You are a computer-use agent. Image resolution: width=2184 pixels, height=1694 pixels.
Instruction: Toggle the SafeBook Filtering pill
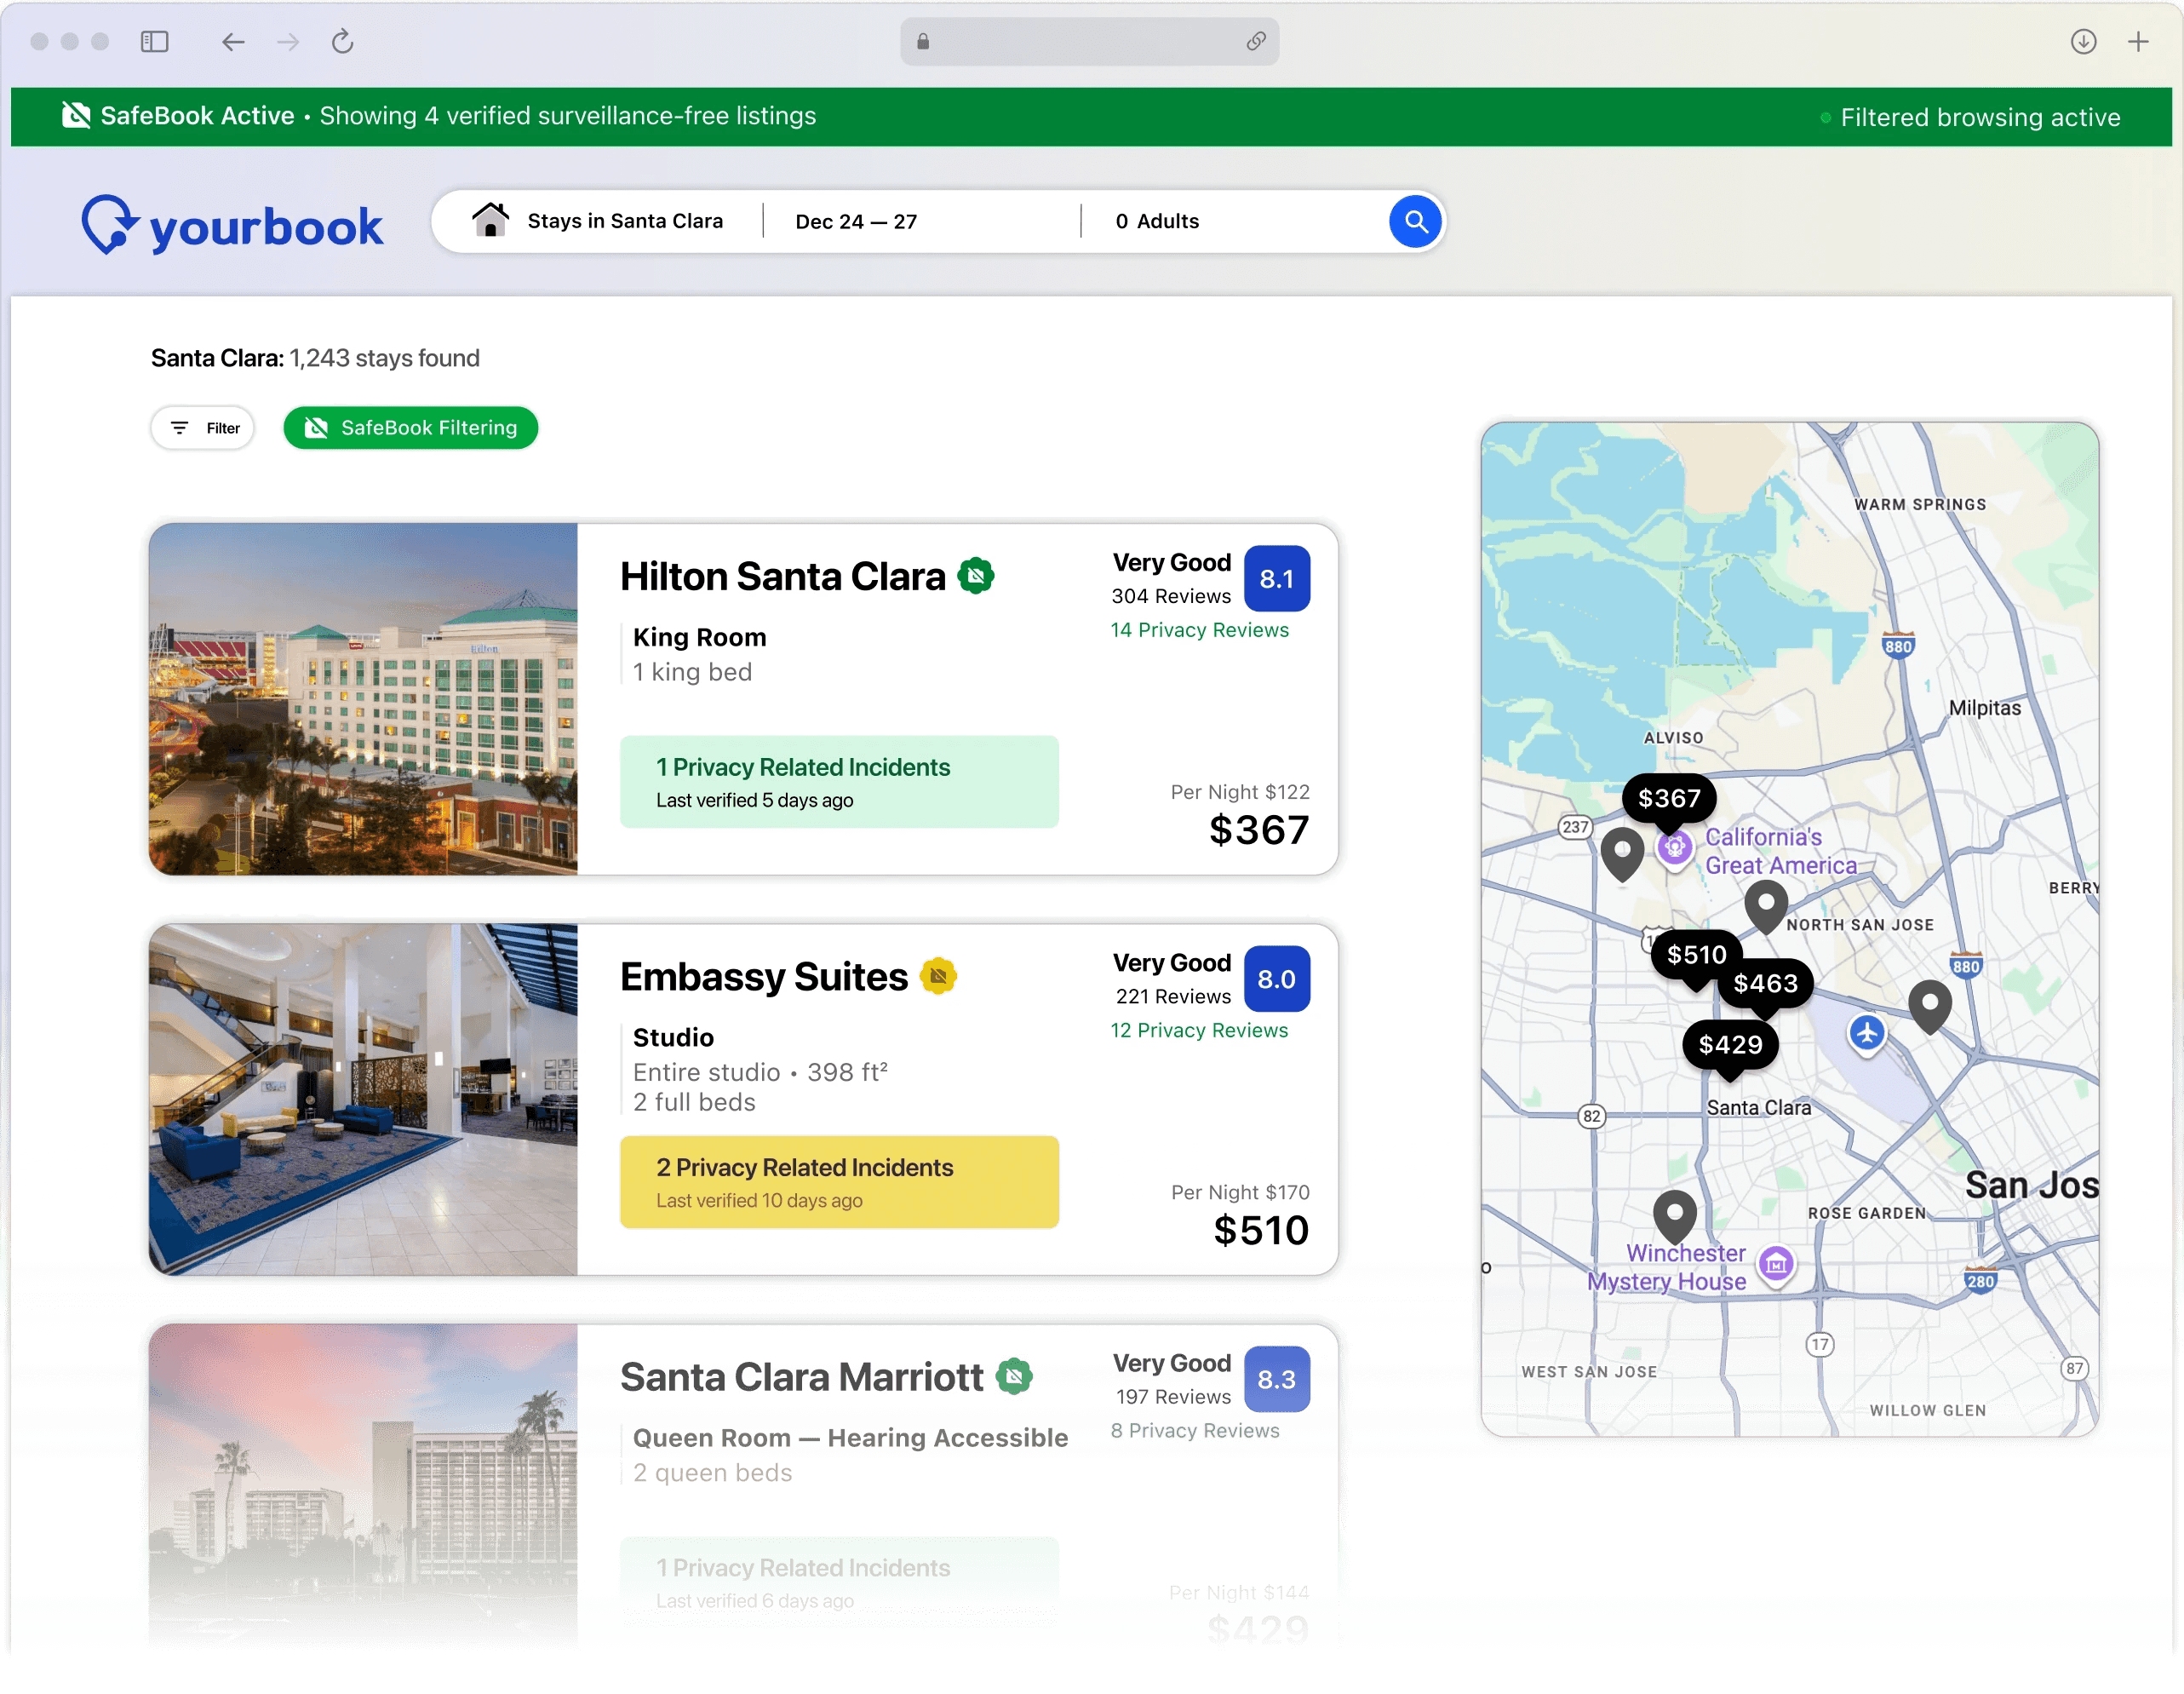(x=410, y=428)
